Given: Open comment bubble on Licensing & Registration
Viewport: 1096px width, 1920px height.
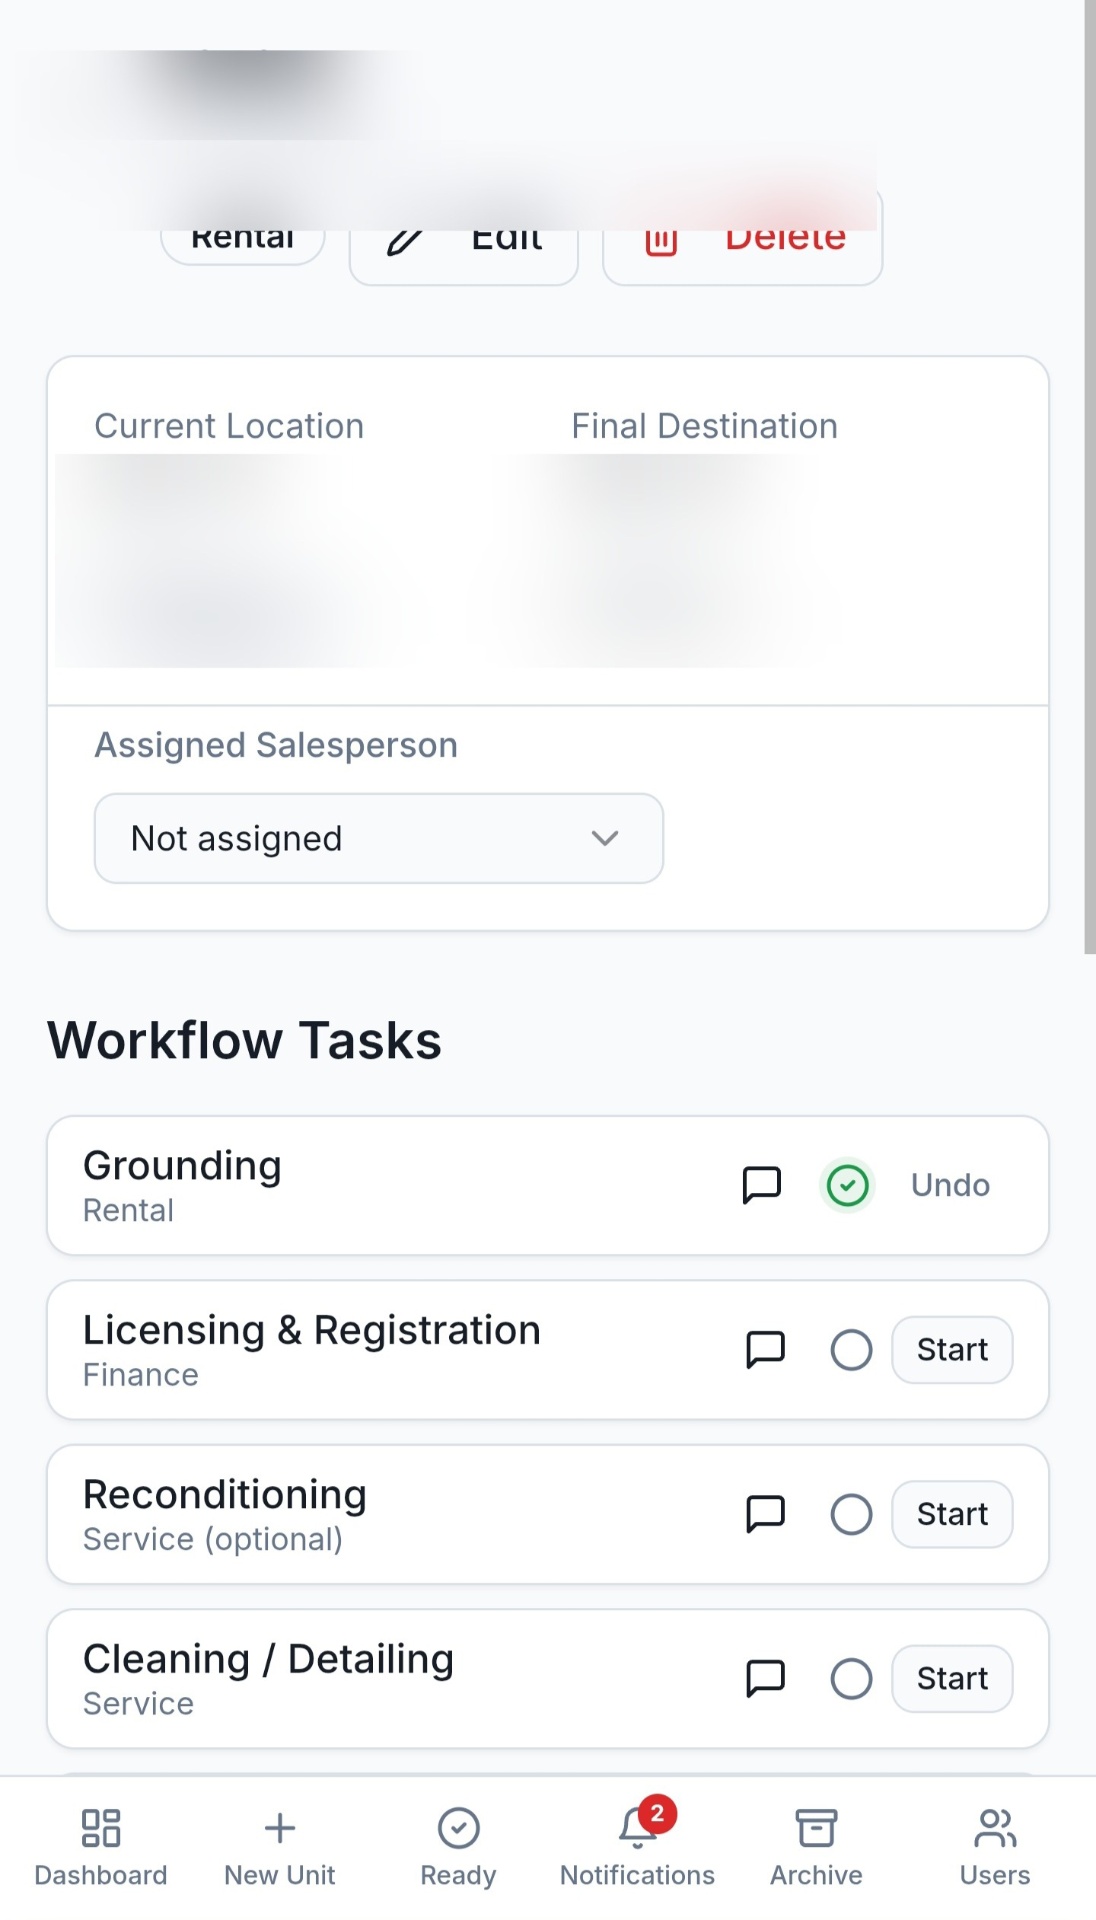Looking at the screenshot, I should pos(765,1349).
